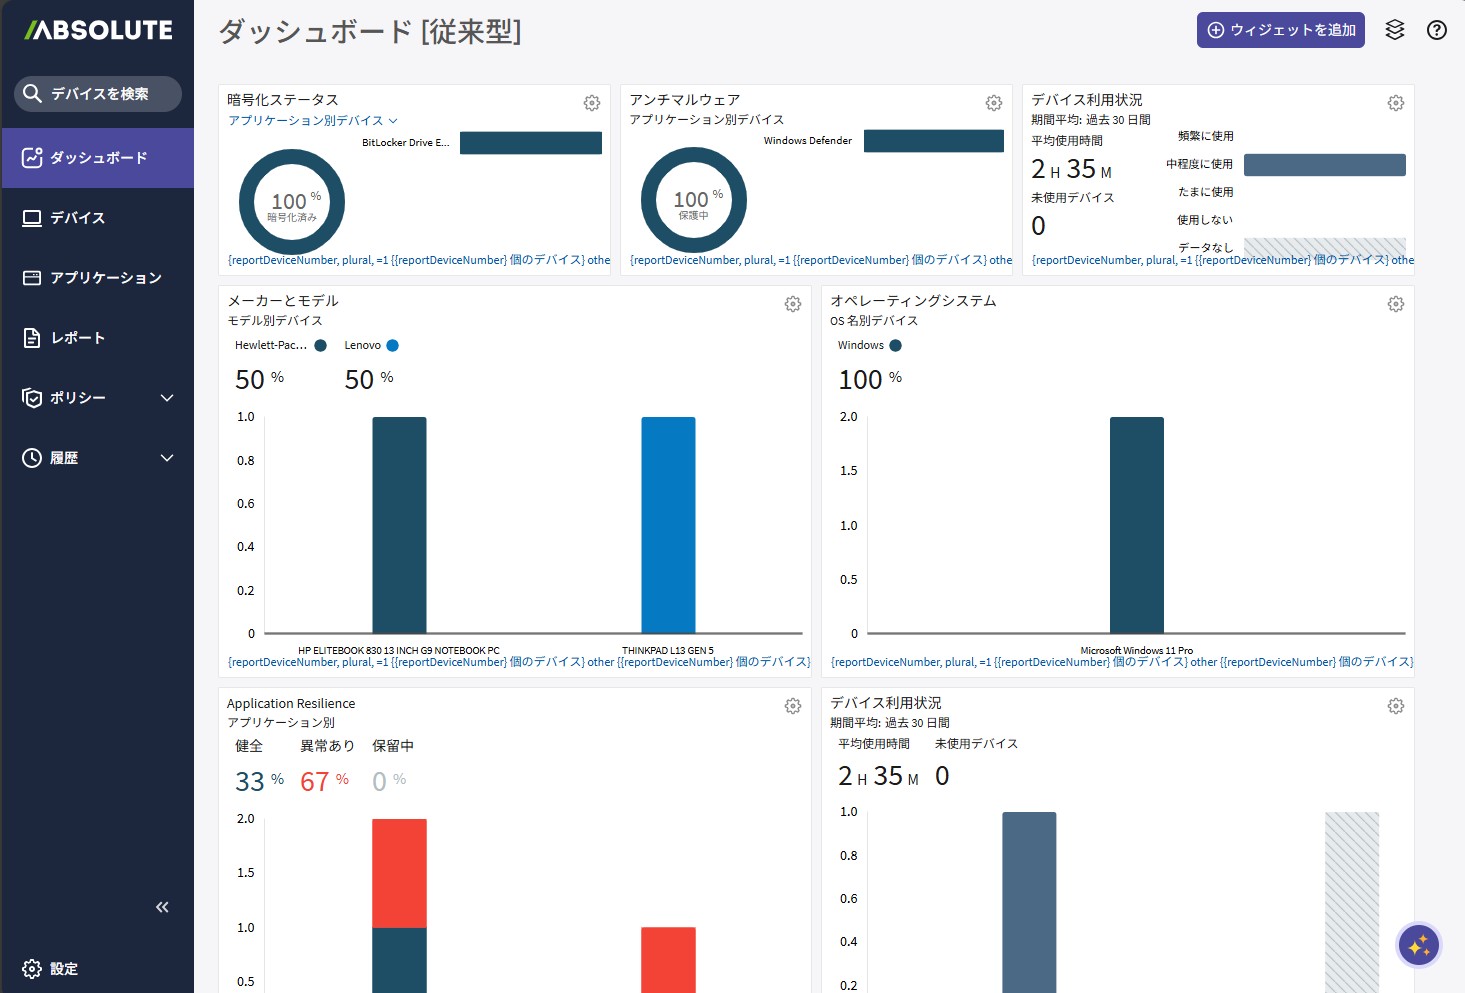Image resolution: width=1465 pixels, height=993 pixels.
Task: Click ウィジェットを追加 button
Action: pyautogui.click(x=1280, y=30)
